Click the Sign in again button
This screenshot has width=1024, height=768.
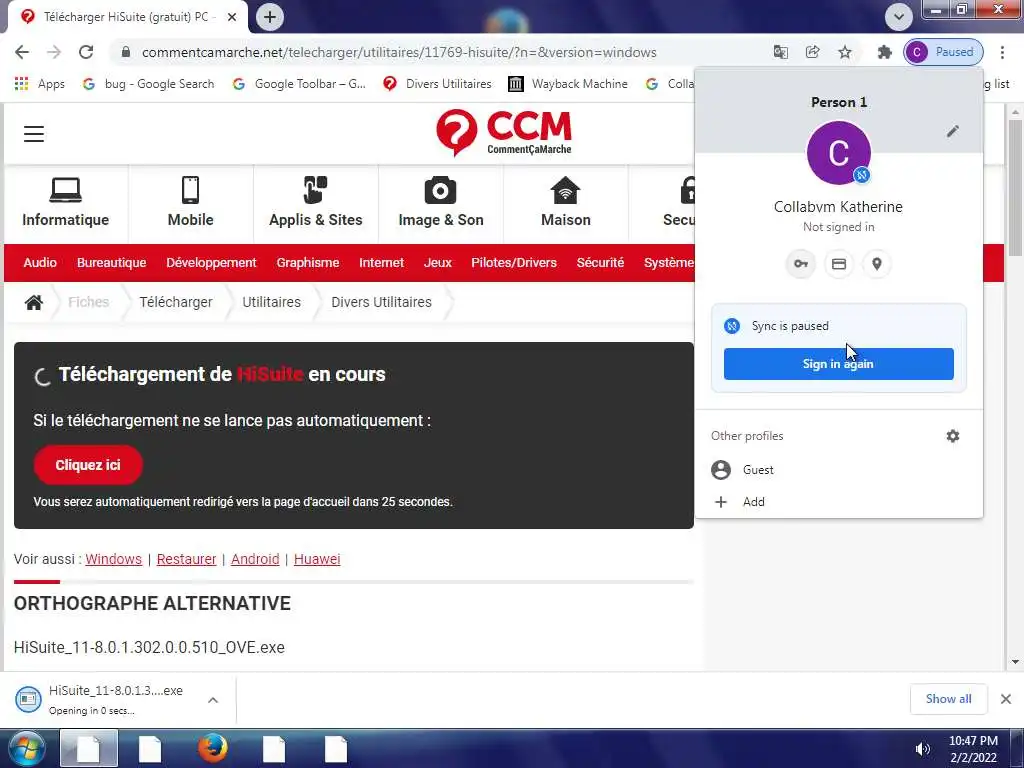(x=839, y=364)
